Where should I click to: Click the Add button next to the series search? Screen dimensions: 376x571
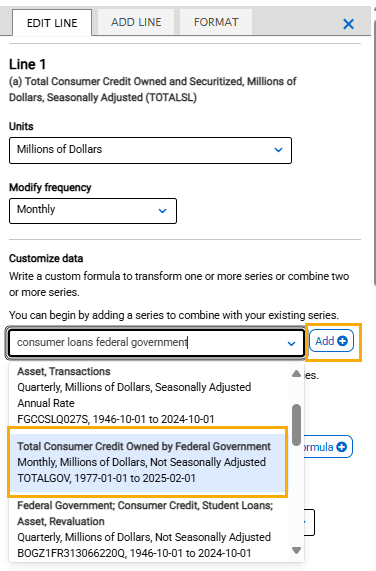331,341
